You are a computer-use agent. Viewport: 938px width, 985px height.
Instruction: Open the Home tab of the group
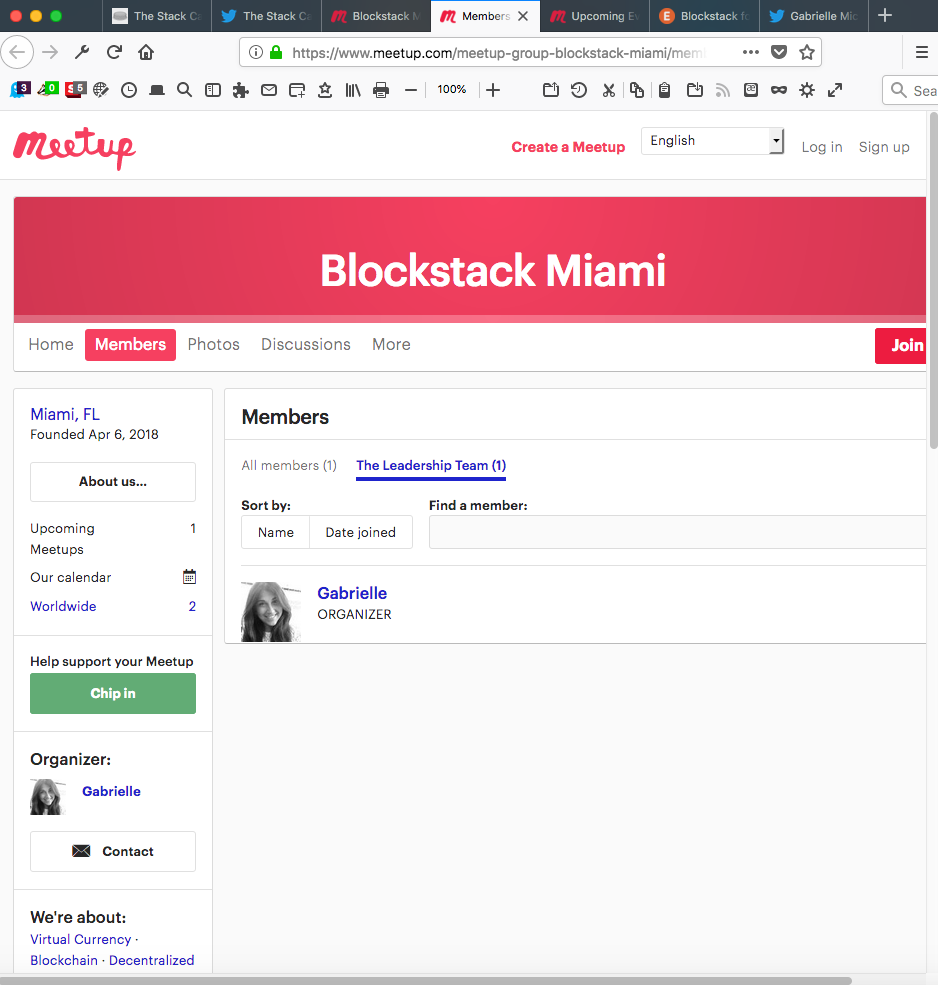click(51, 344)
